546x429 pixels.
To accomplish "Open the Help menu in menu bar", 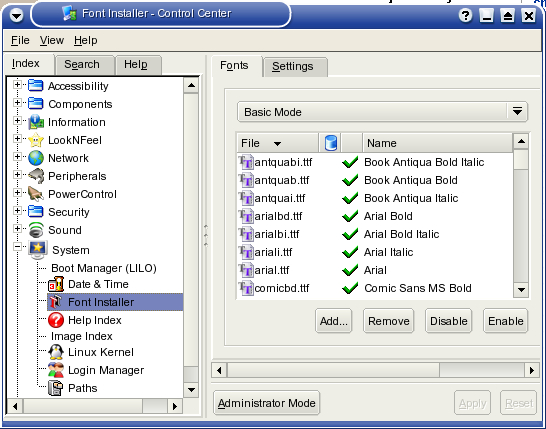I will point(85,40).
